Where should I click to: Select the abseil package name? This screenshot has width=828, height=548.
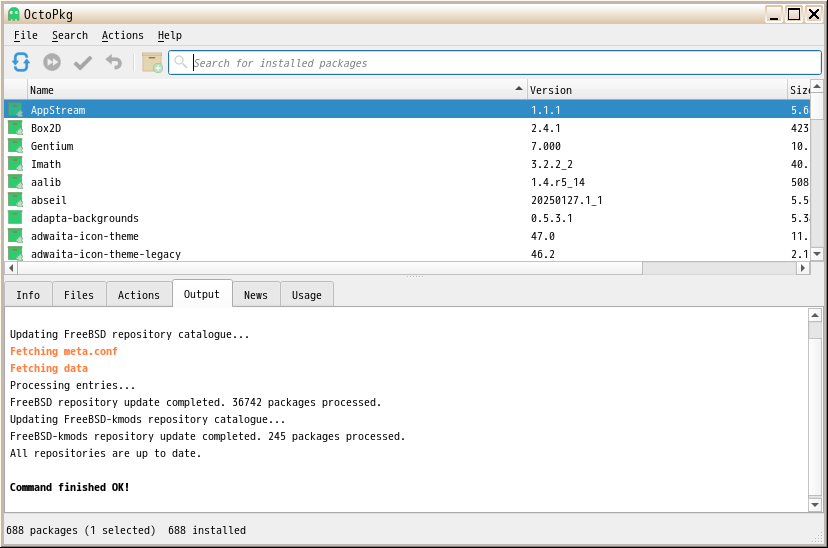[49, 200]
